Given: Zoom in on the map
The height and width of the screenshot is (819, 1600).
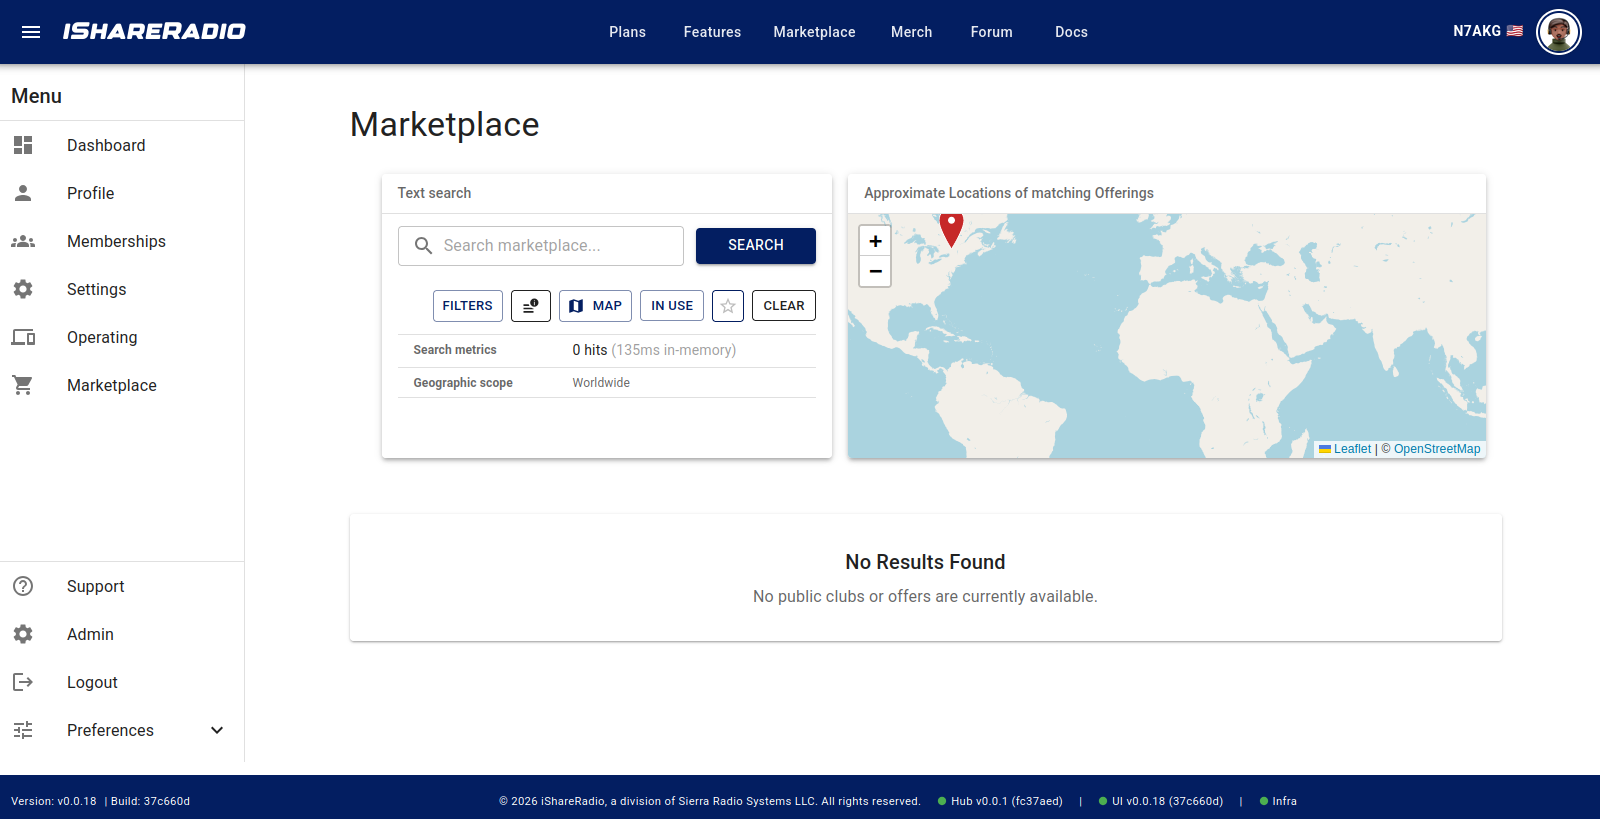Looking at the screenshot, I should [x=875, y=241].
